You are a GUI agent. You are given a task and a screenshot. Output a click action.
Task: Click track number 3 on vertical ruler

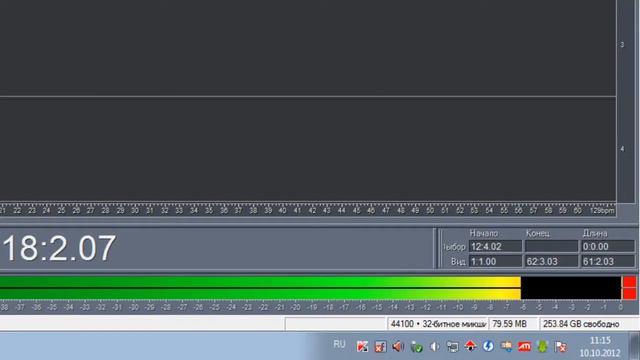click(622, 44)
